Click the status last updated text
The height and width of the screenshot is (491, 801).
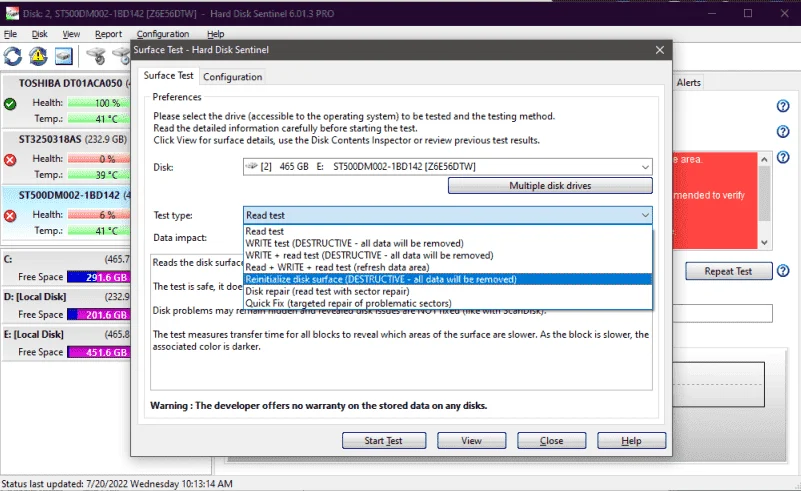[117, 483]
